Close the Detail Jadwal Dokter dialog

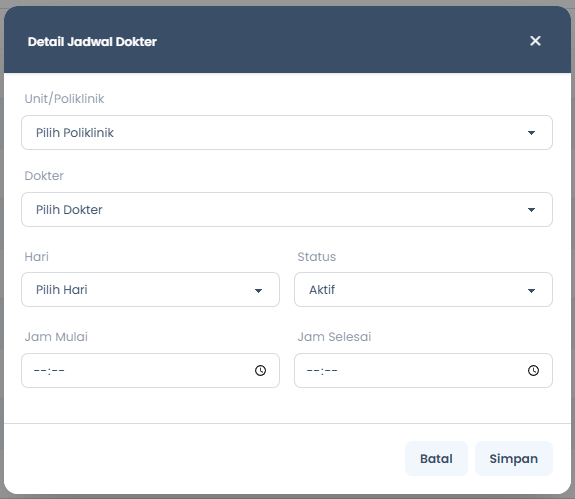click(535, 41)
